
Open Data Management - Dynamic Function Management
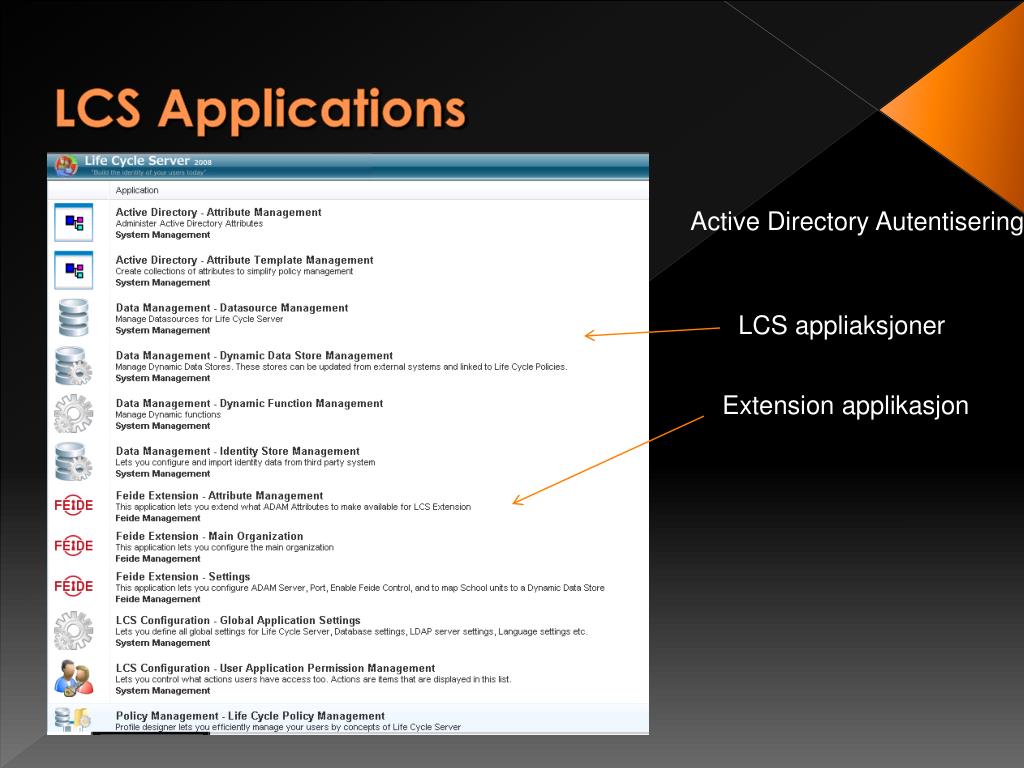pyautogui.click(x=249, y=403)
